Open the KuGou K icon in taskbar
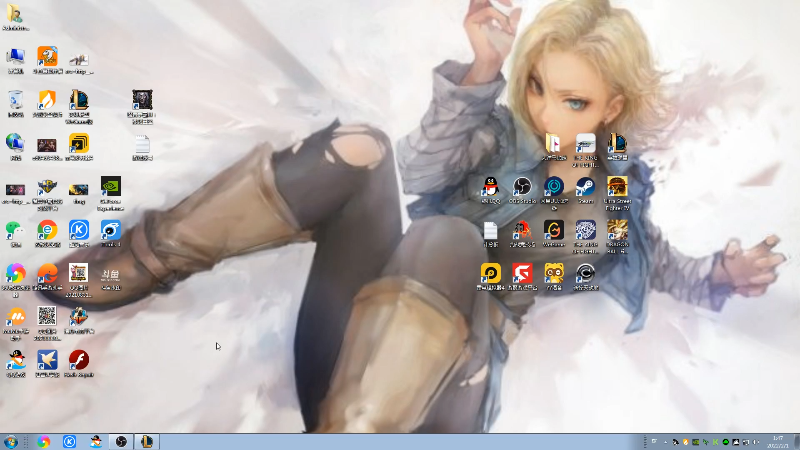The width and height of the screenshot is (800, 450). tap(69, 441)
